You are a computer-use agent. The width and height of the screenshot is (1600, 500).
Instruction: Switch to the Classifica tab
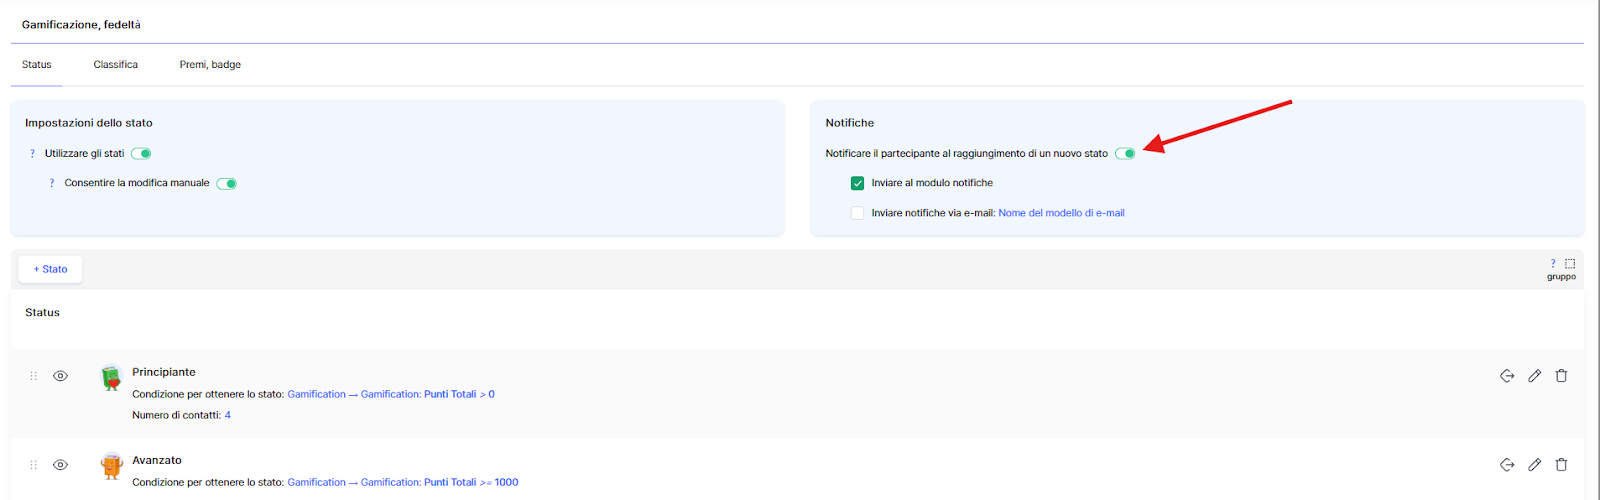(116, 65)
